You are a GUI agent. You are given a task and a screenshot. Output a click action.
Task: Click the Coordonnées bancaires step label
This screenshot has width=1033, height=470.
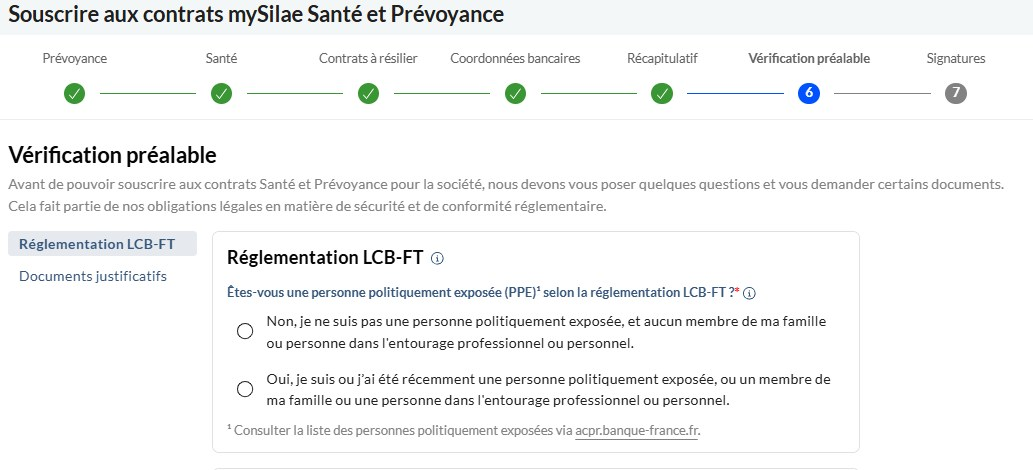point(515,59)
